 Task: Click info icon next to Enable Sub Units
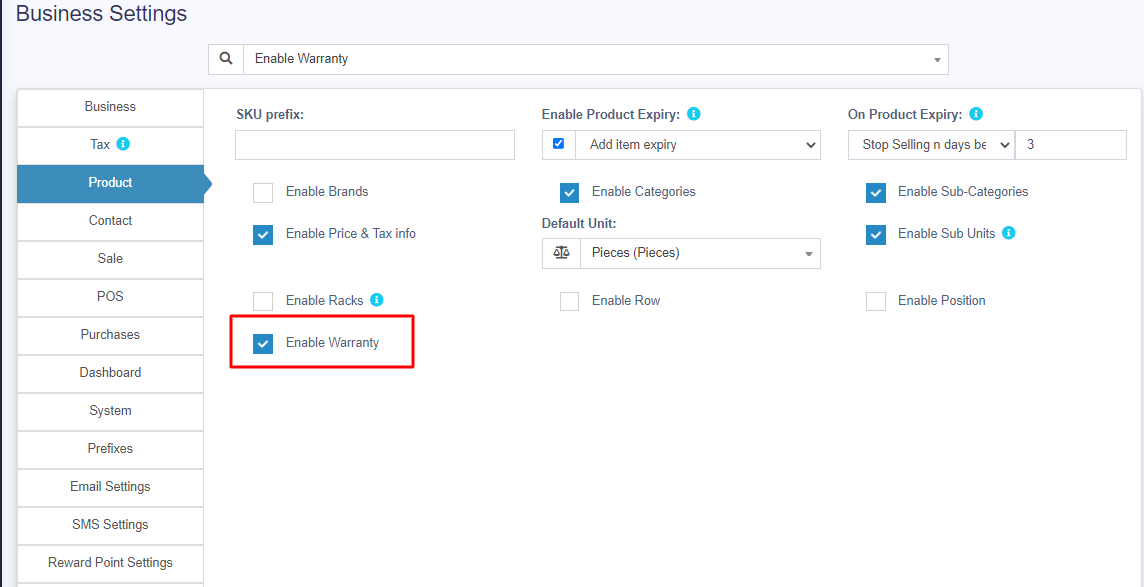pyautogui.click(x=1009, y=233)
